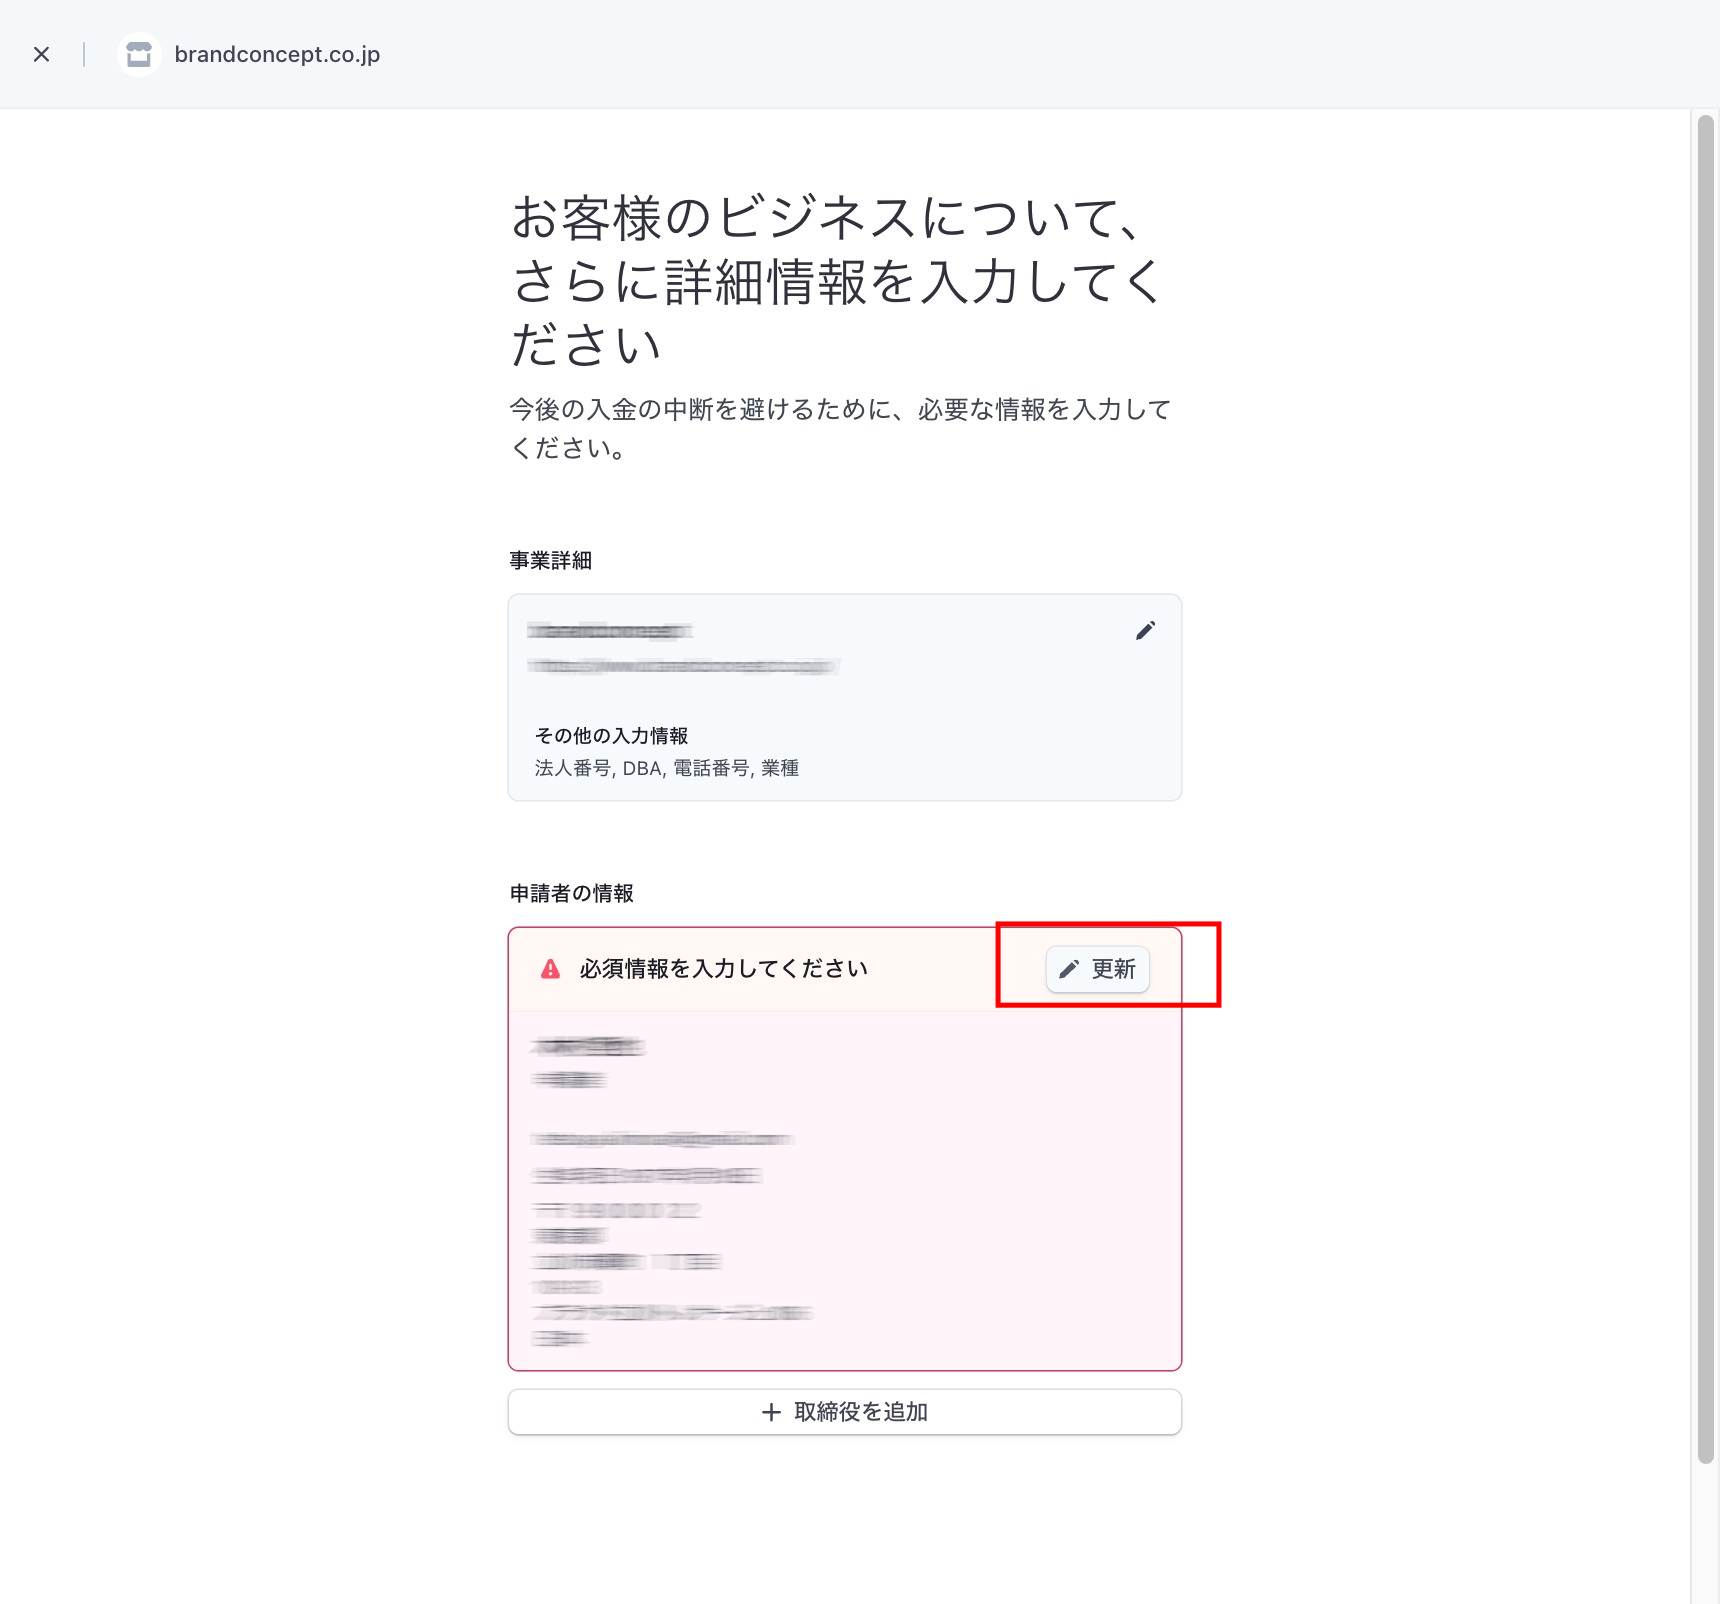Click the blurred business URL line
This screenshot has width=1720, height=1604.
[683, 666]
